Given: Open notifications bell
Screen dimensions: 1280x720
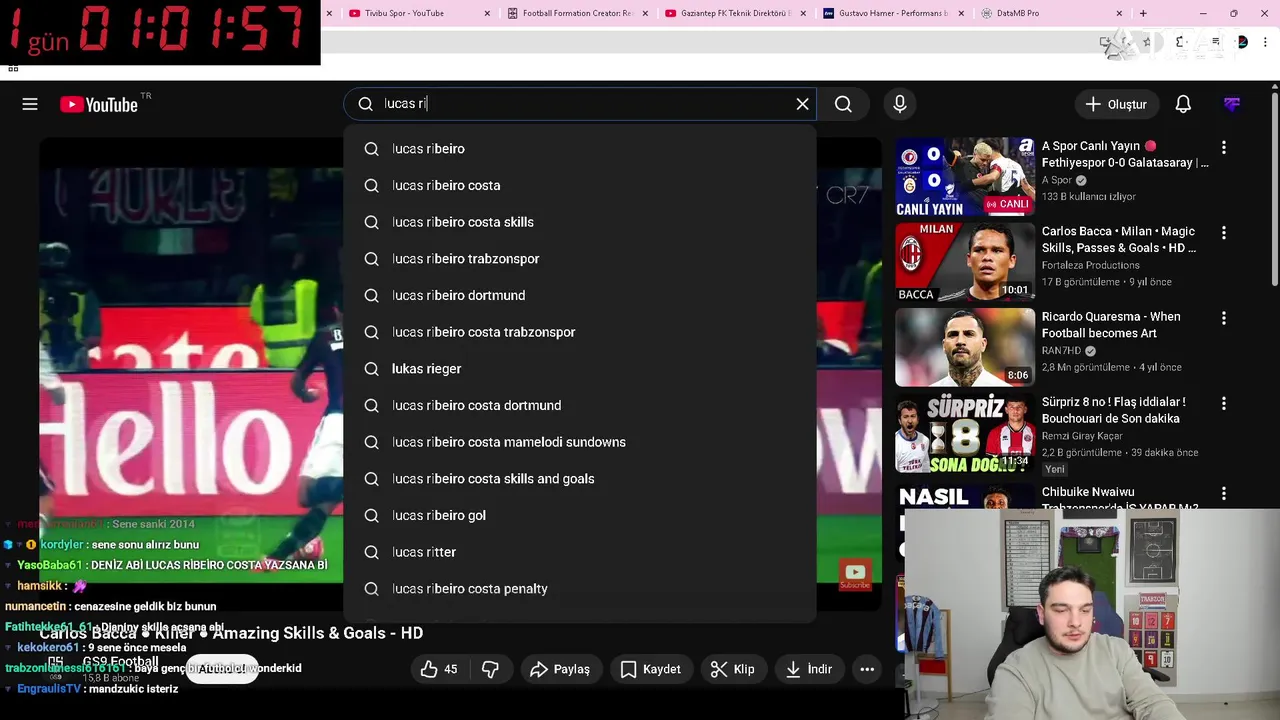Looking at the screenshot, I should 1183,104.
